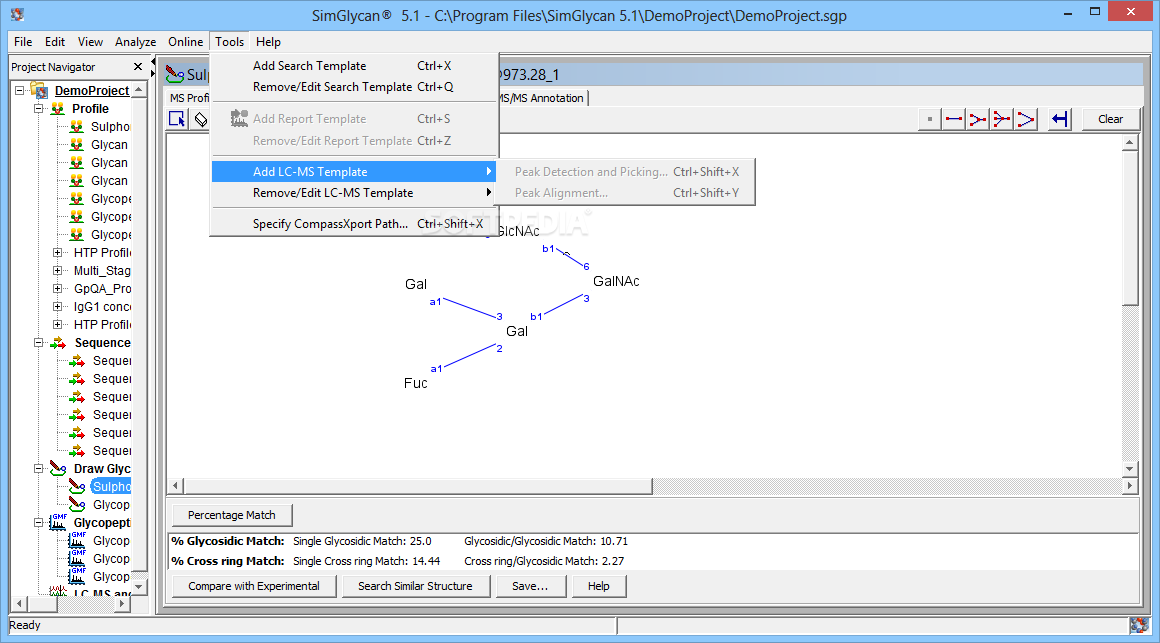Viewport: 1160px width, 643px height.
Task: Select the single straight linkage tool
Action: pos(954,119)
